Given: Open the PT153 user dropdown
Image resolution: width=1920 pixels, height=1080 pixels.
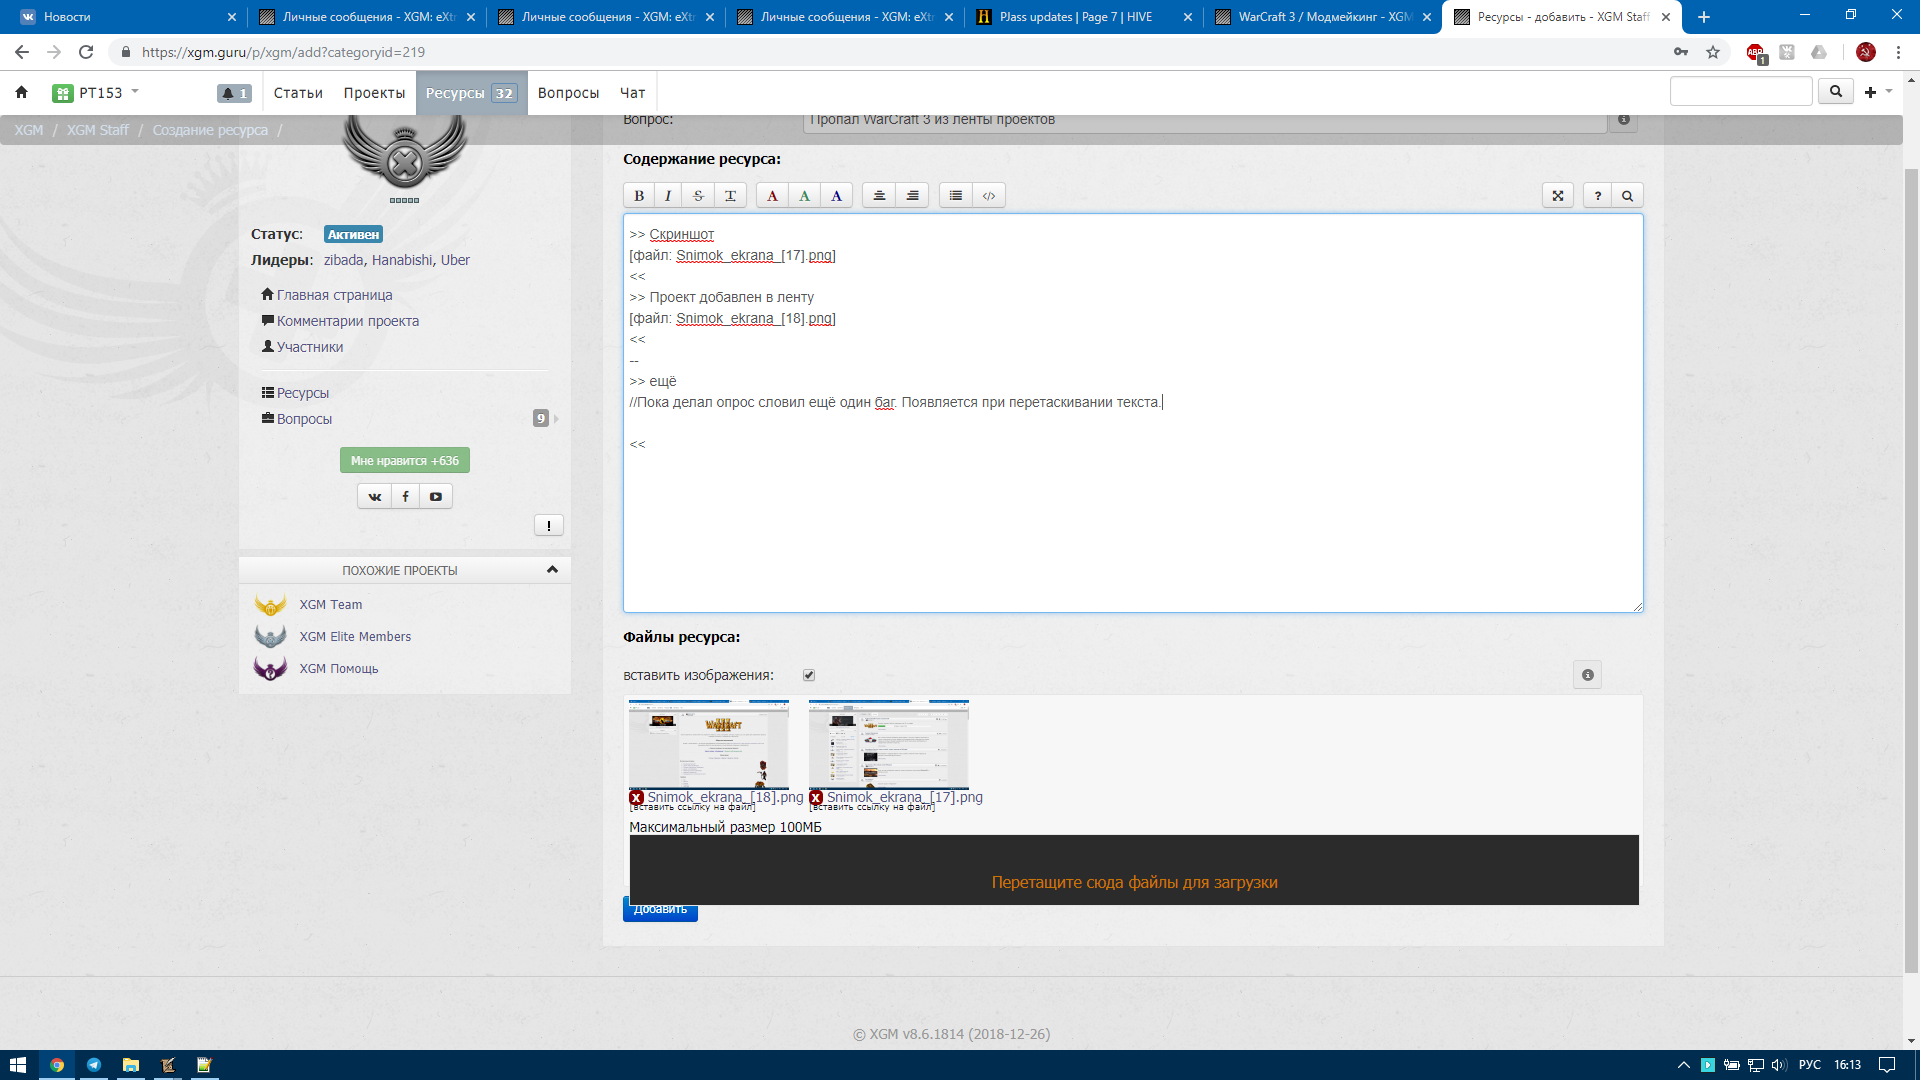Looking at the screenshot, I should tap(100, 93).
